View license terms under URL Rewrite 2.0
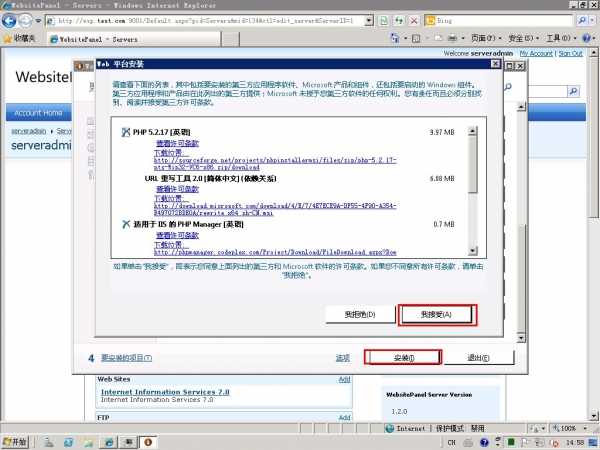Image resolution: width=600 pixels, height=450 pixels. pyautogui.click(x=177, y=189)
